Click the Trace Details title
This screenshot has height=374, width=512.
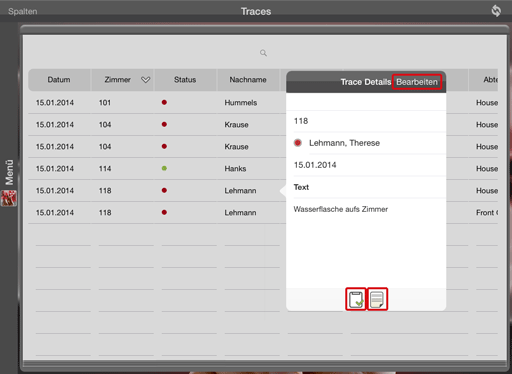(x=366, y=82)
